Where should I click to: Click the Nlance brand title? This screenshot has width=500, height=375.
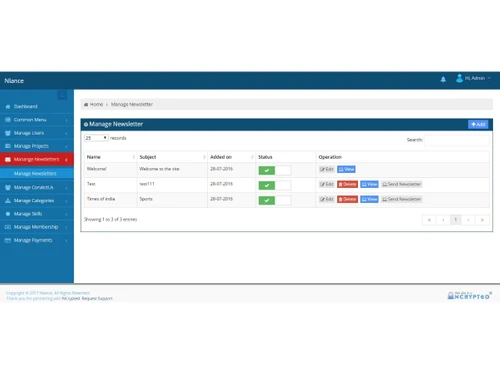pos(14,81)
